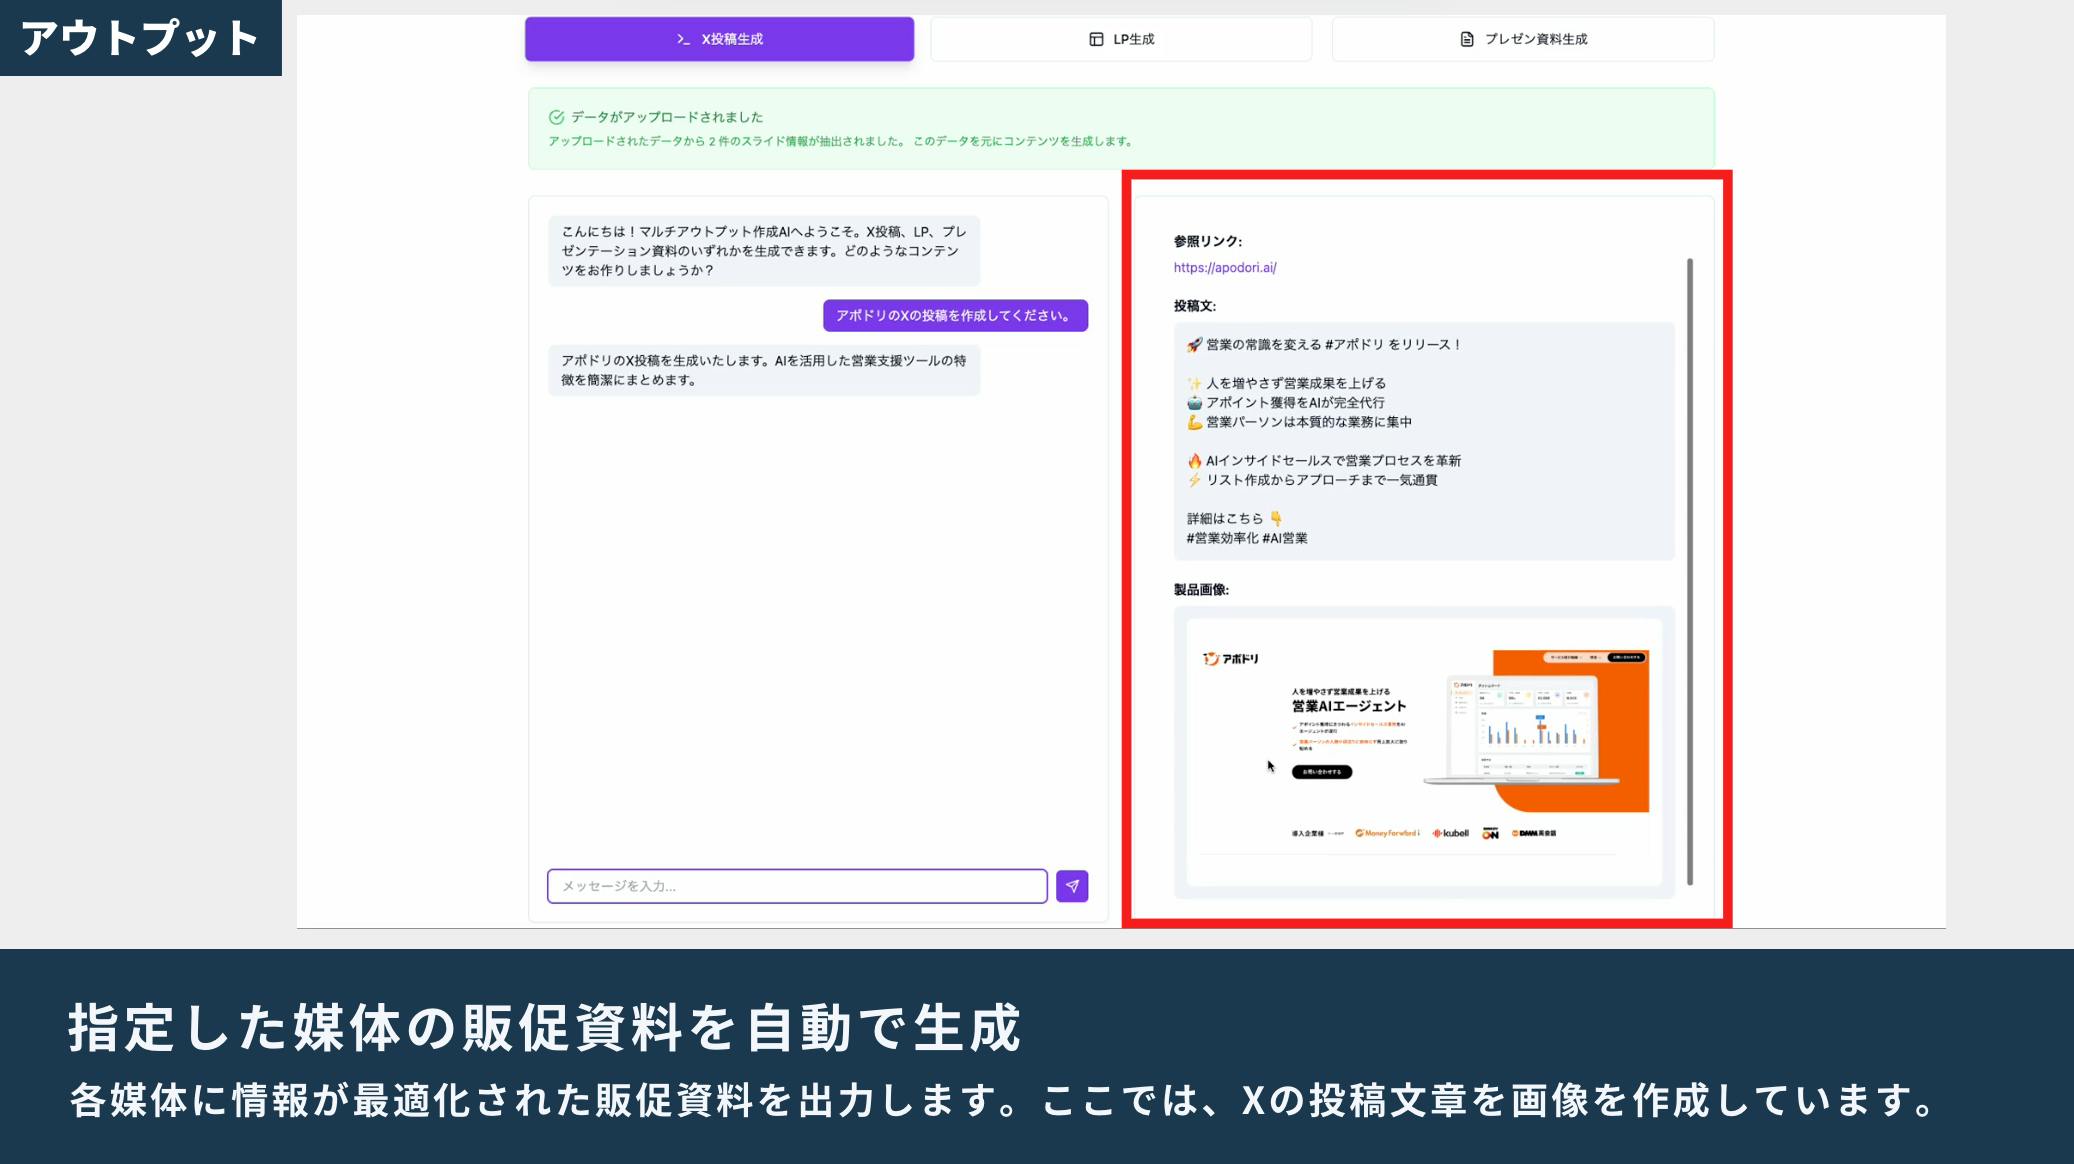The height and width of the screenshot is (1164, 2074).
Task: Click the output panel vertical scrollbar
Action: click(1690, 570)
